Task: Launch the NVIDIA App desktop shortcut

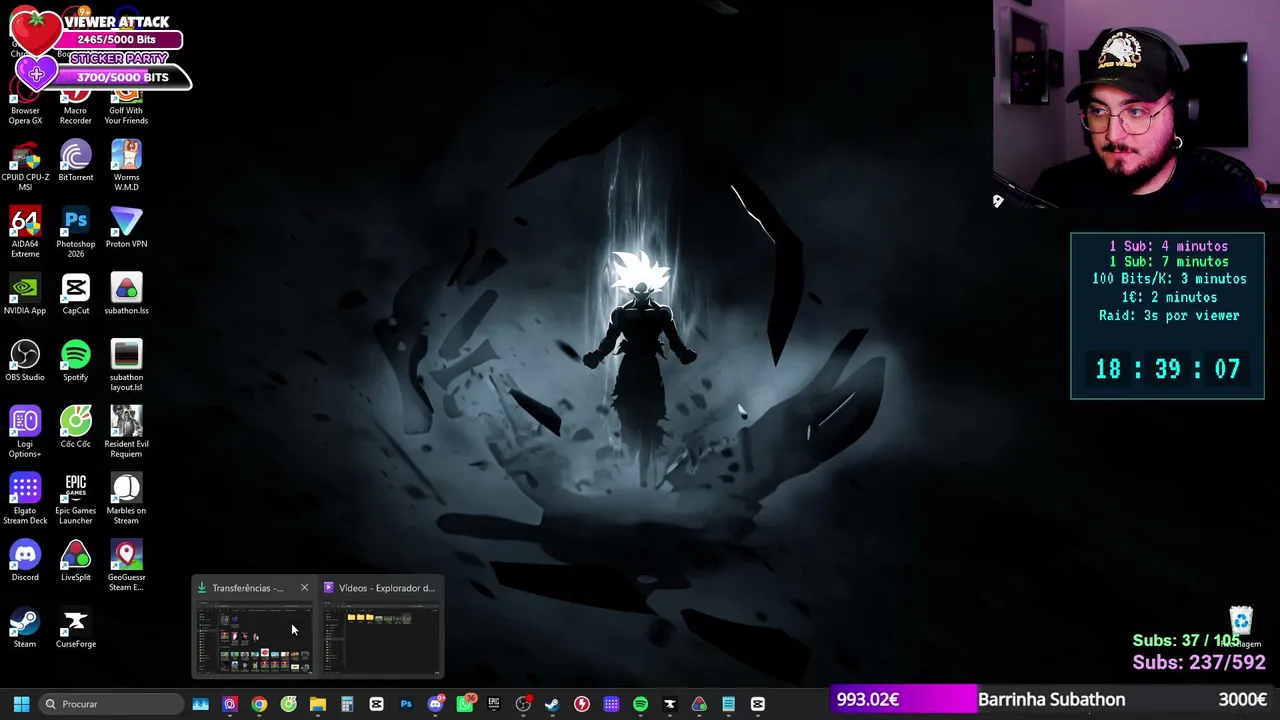Action: (x=25, y=294)
